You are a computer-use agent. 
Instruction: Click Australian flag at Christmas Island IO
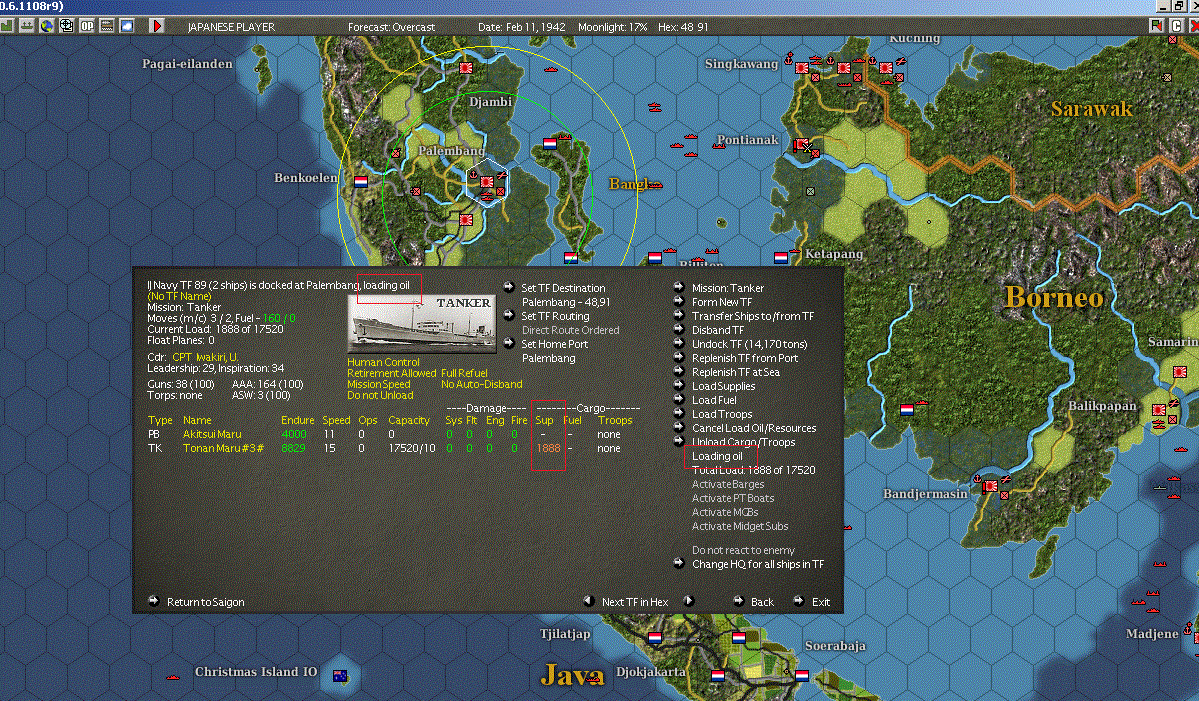click(x=340, y=676)
